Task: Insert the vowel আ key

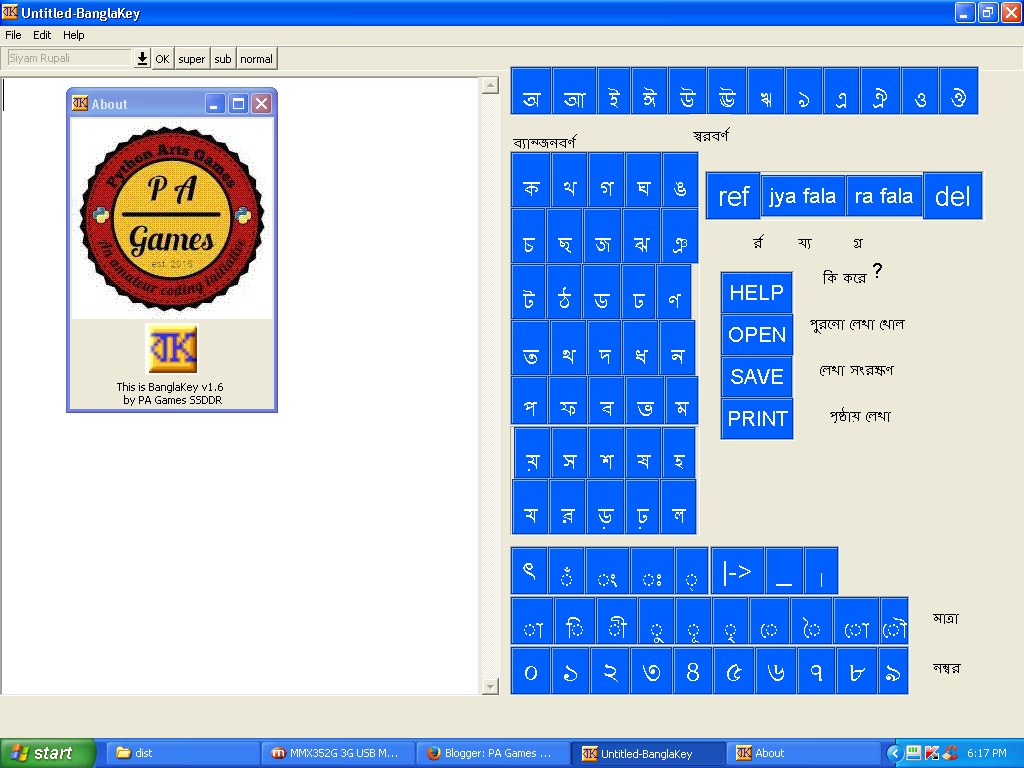Action: pyautogui.click(x=574, y=91)
